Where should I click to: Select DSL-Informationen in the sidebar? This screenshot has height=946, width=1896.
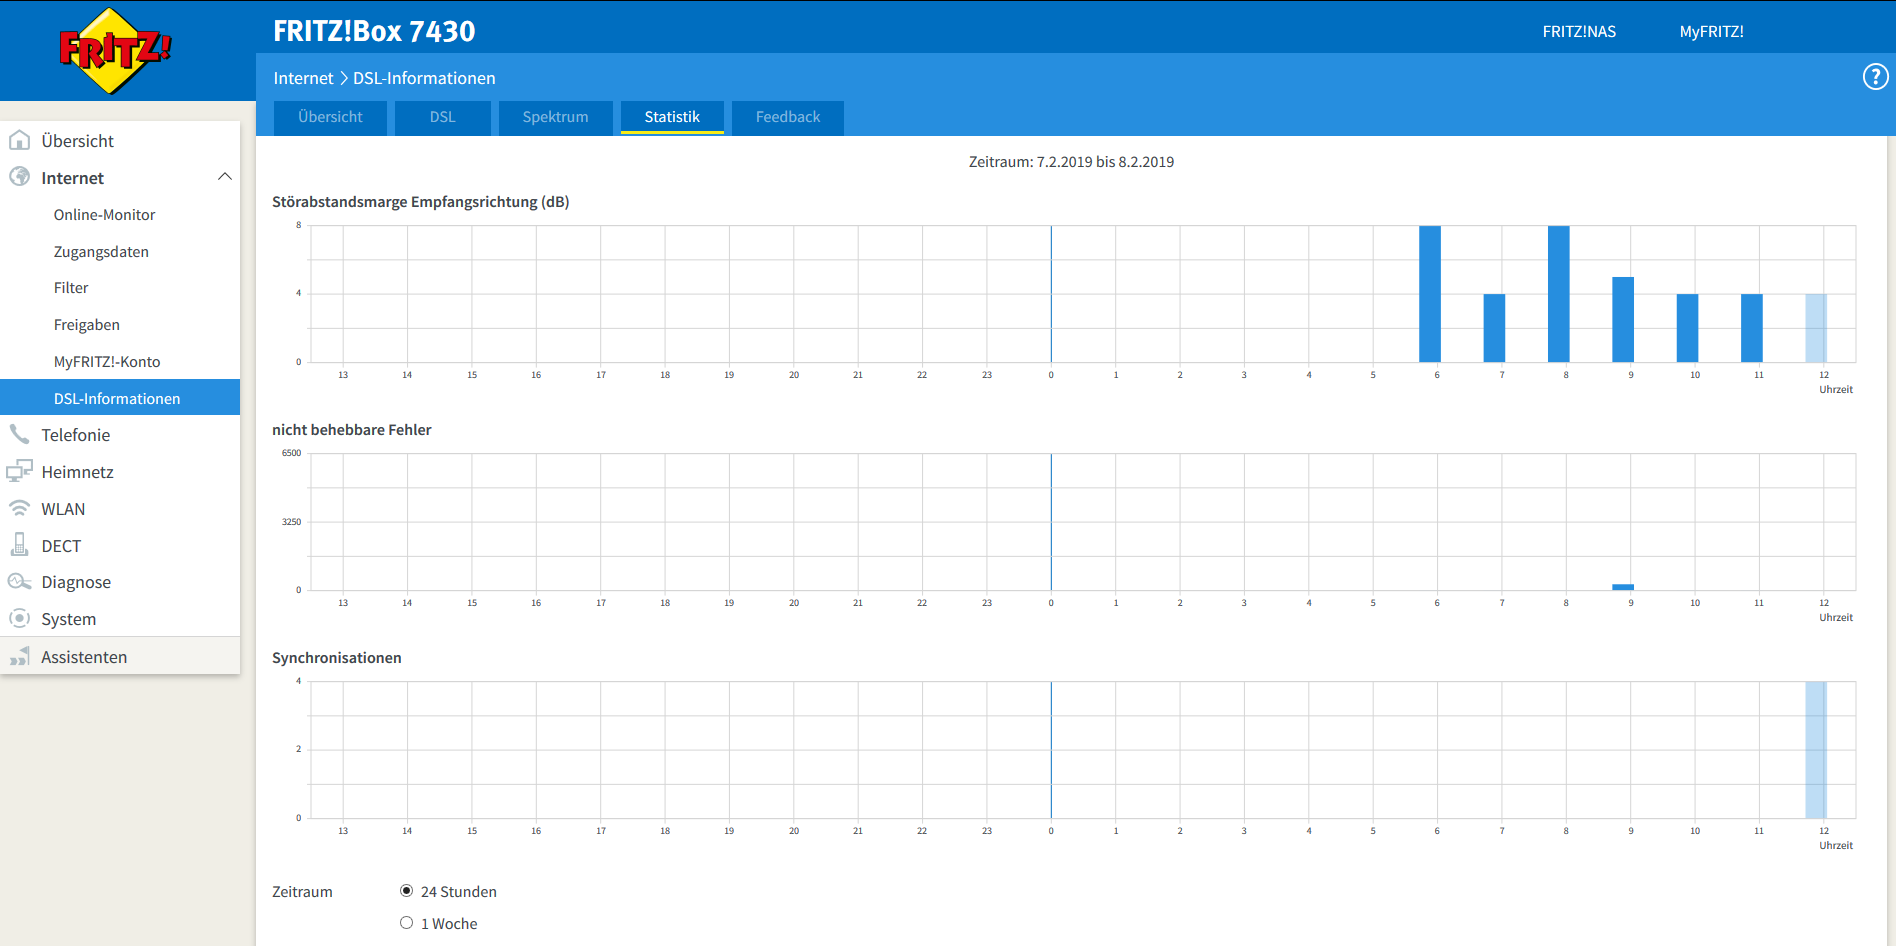(120, 398)
